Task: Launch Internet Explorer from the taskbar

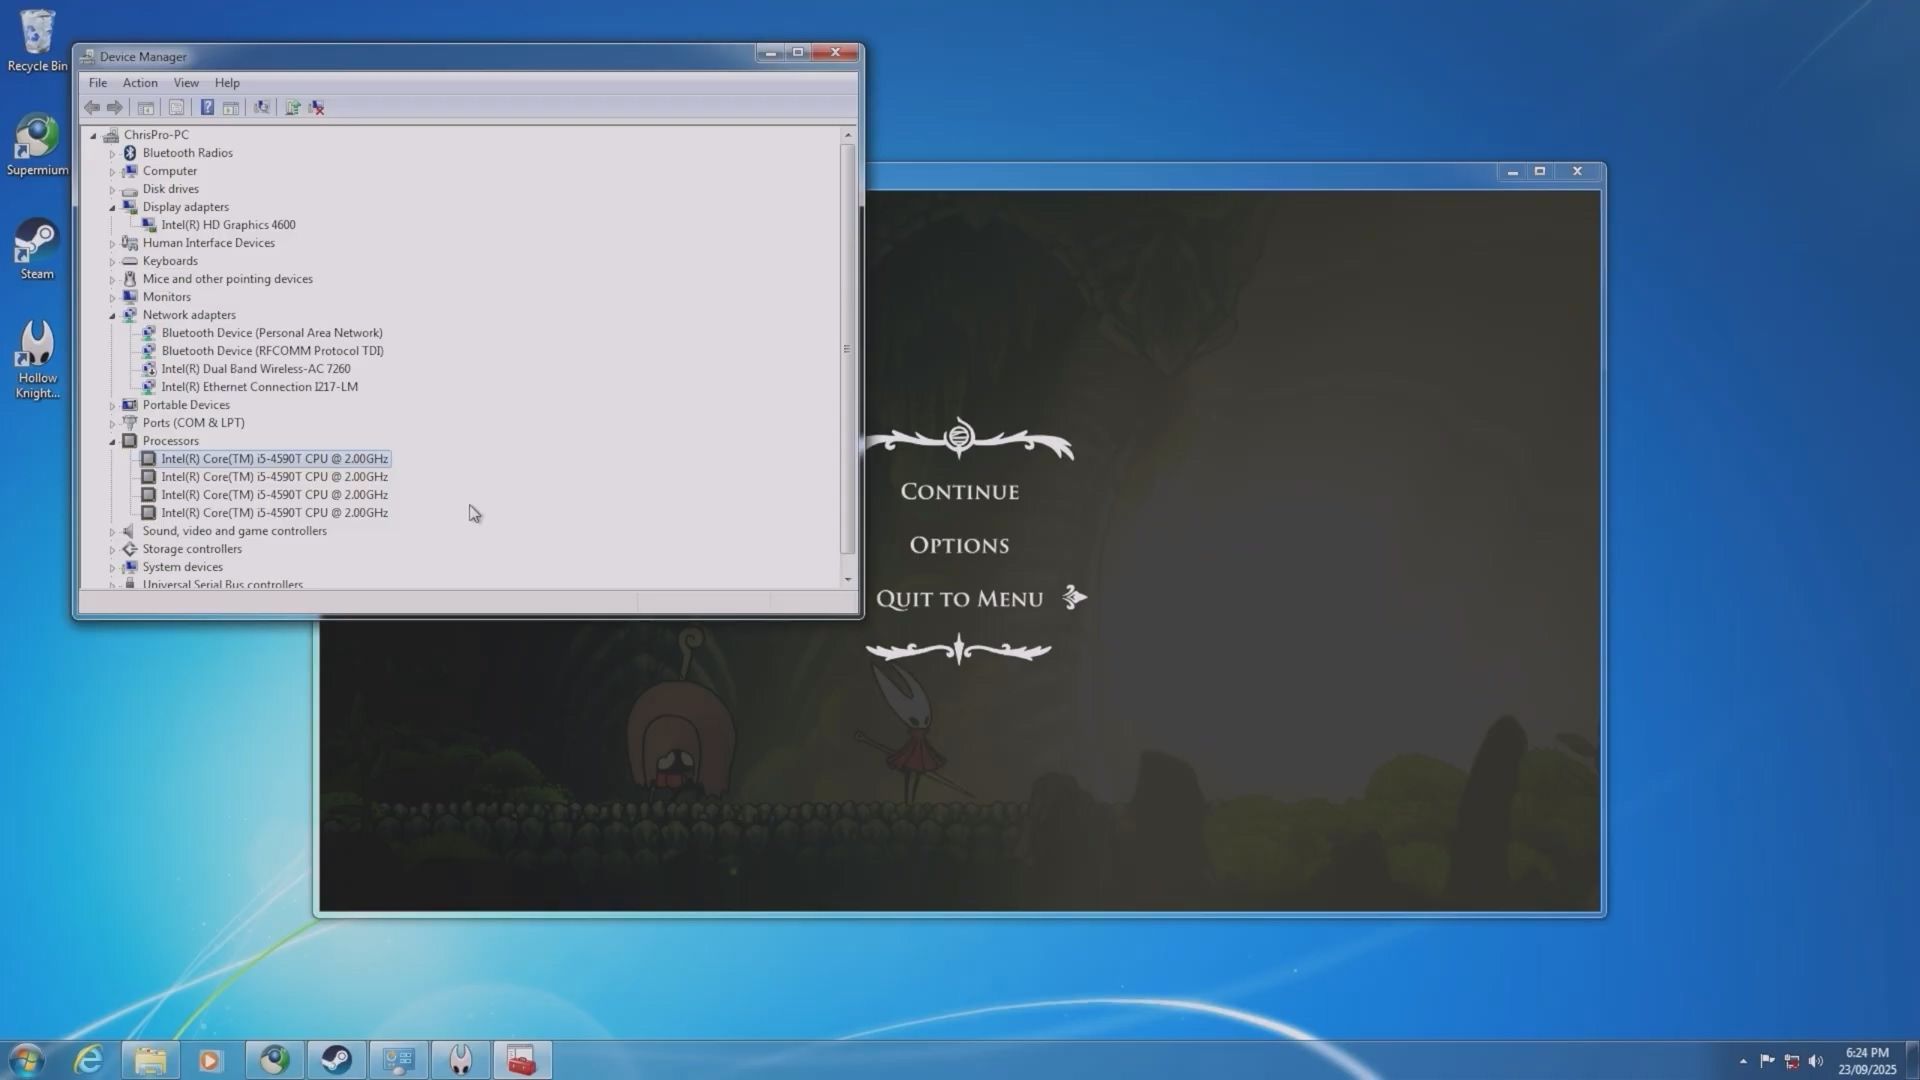Action: click(x=89, y=1060)
